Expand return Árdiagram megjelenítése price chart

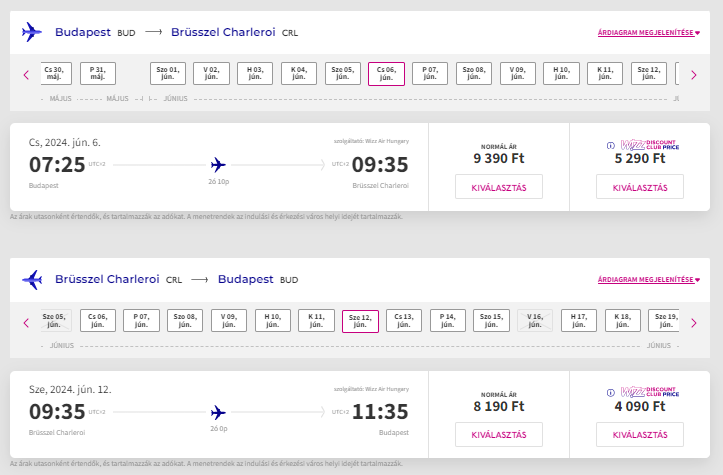click(649, 280)
